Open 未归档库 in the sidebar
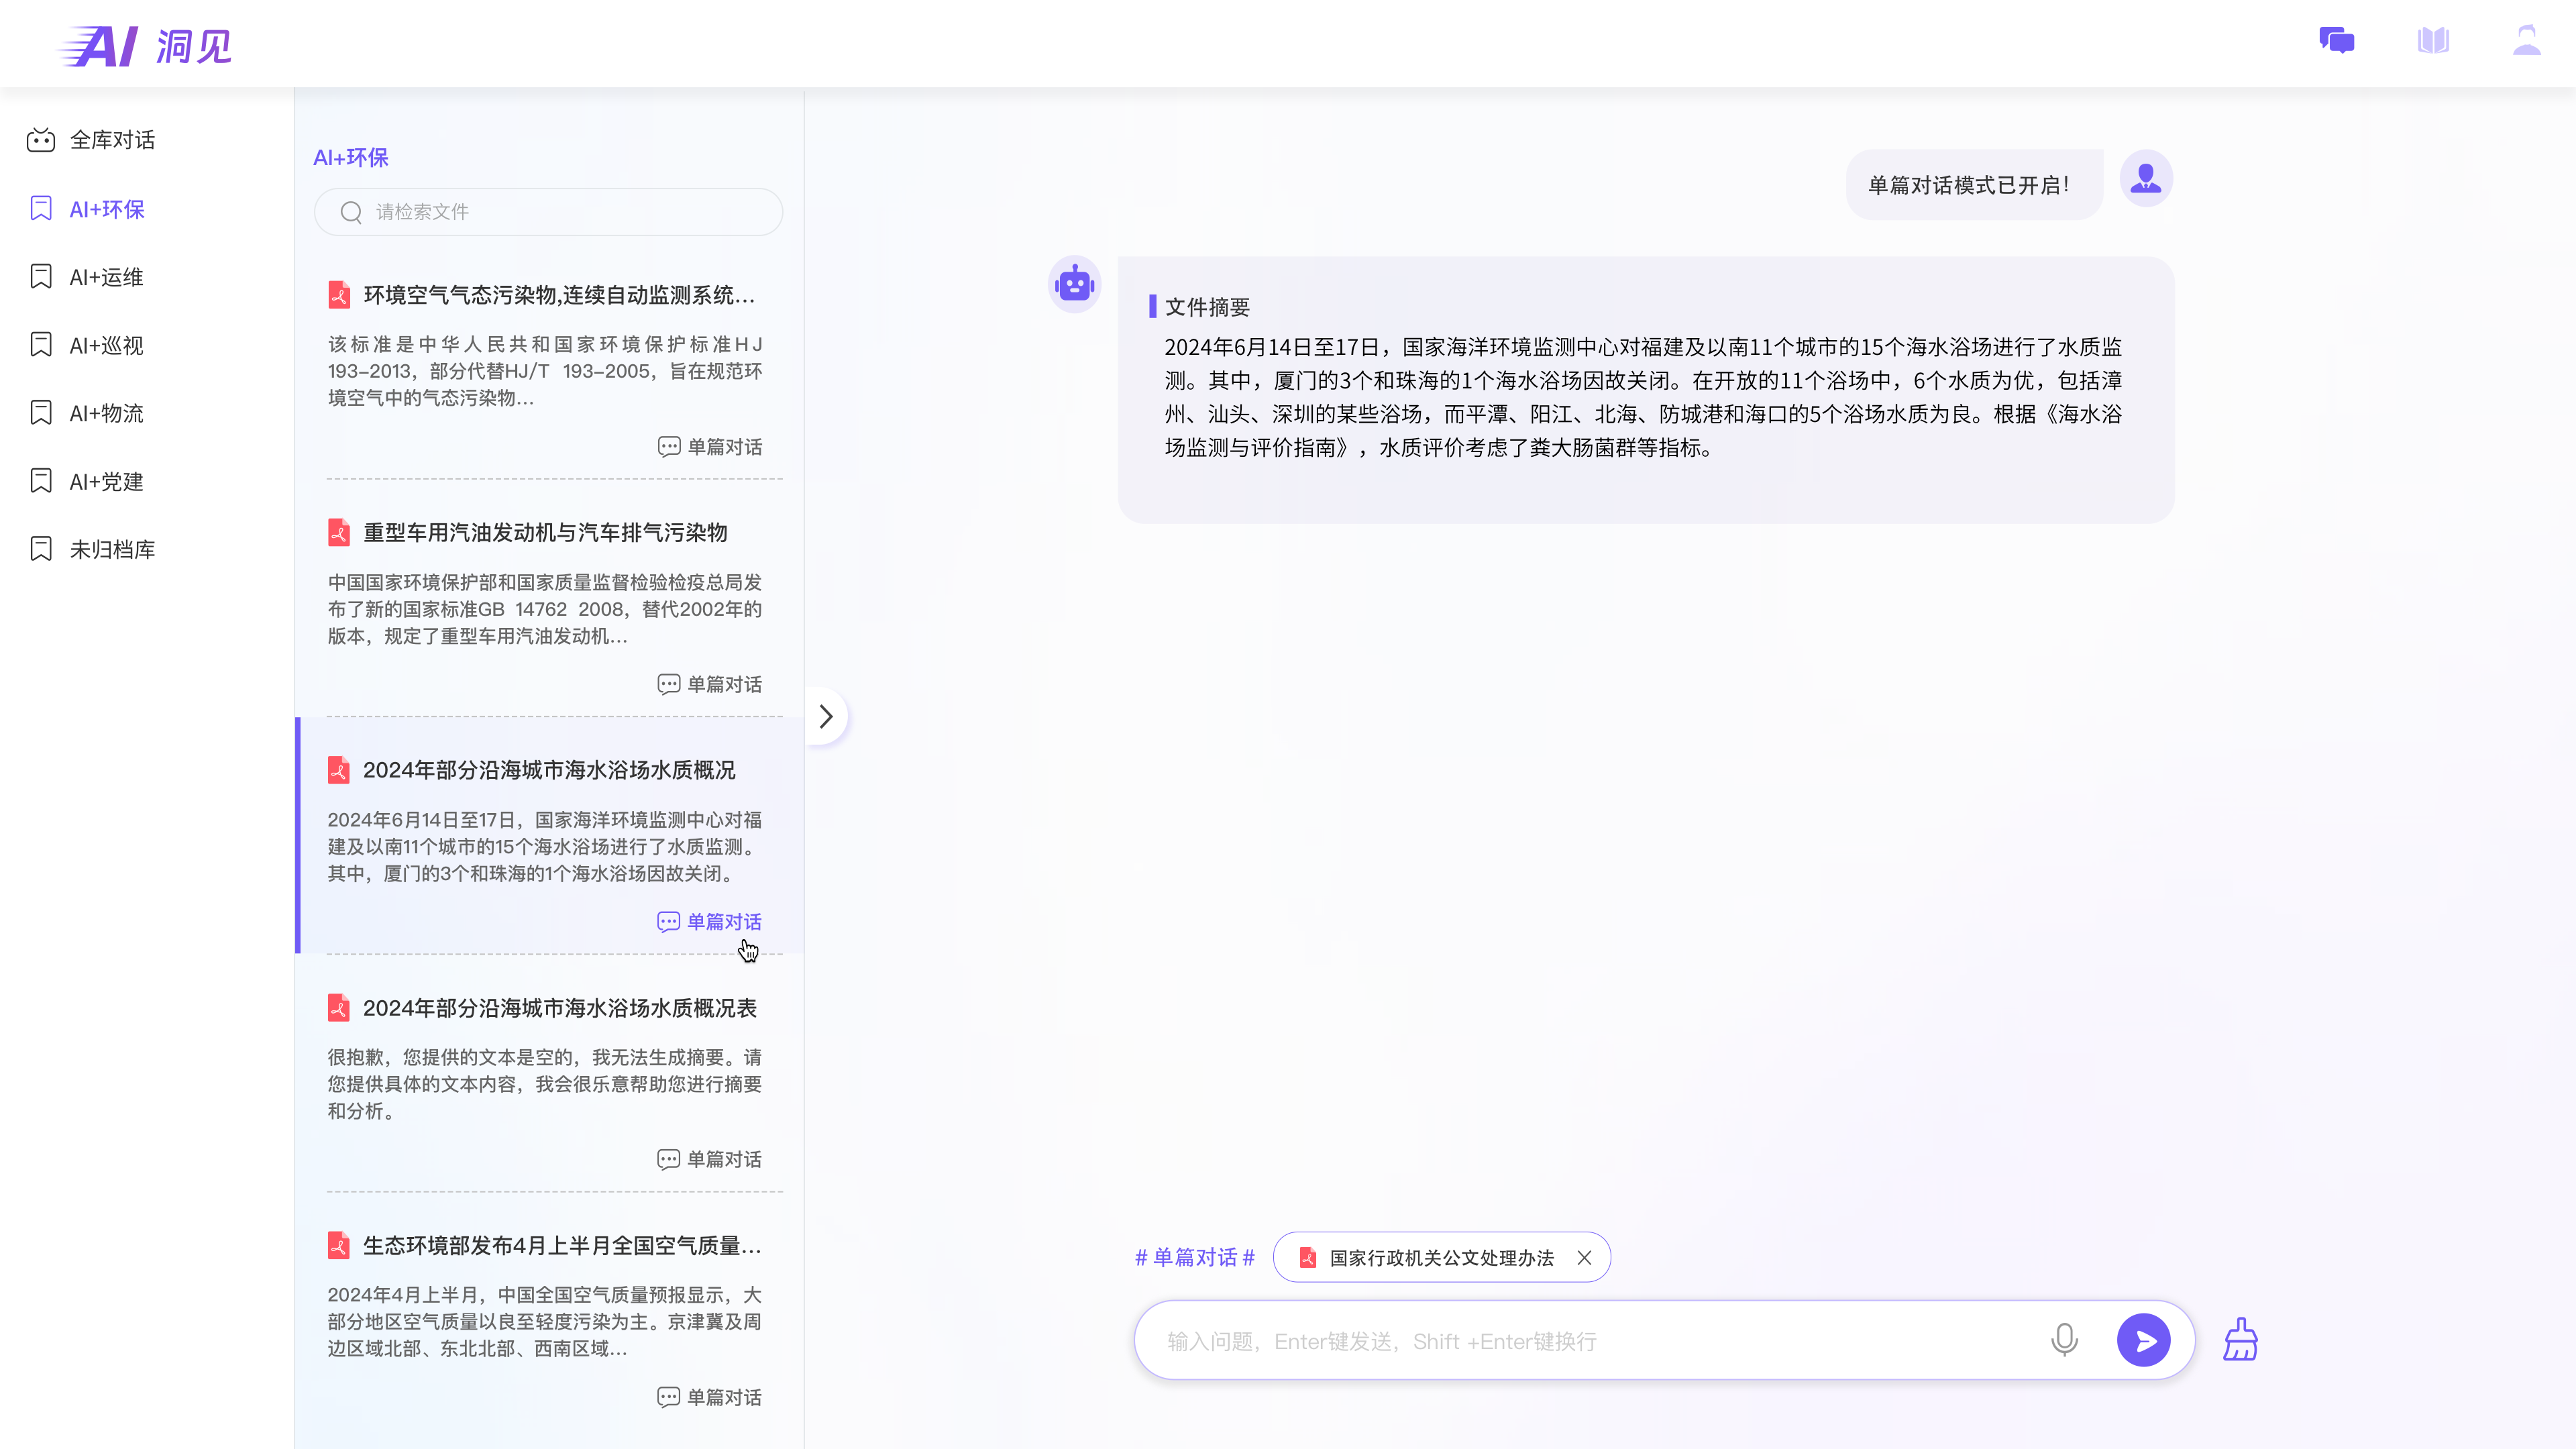The width and height of the screenshot is (2576, 1449). point(112,549)
